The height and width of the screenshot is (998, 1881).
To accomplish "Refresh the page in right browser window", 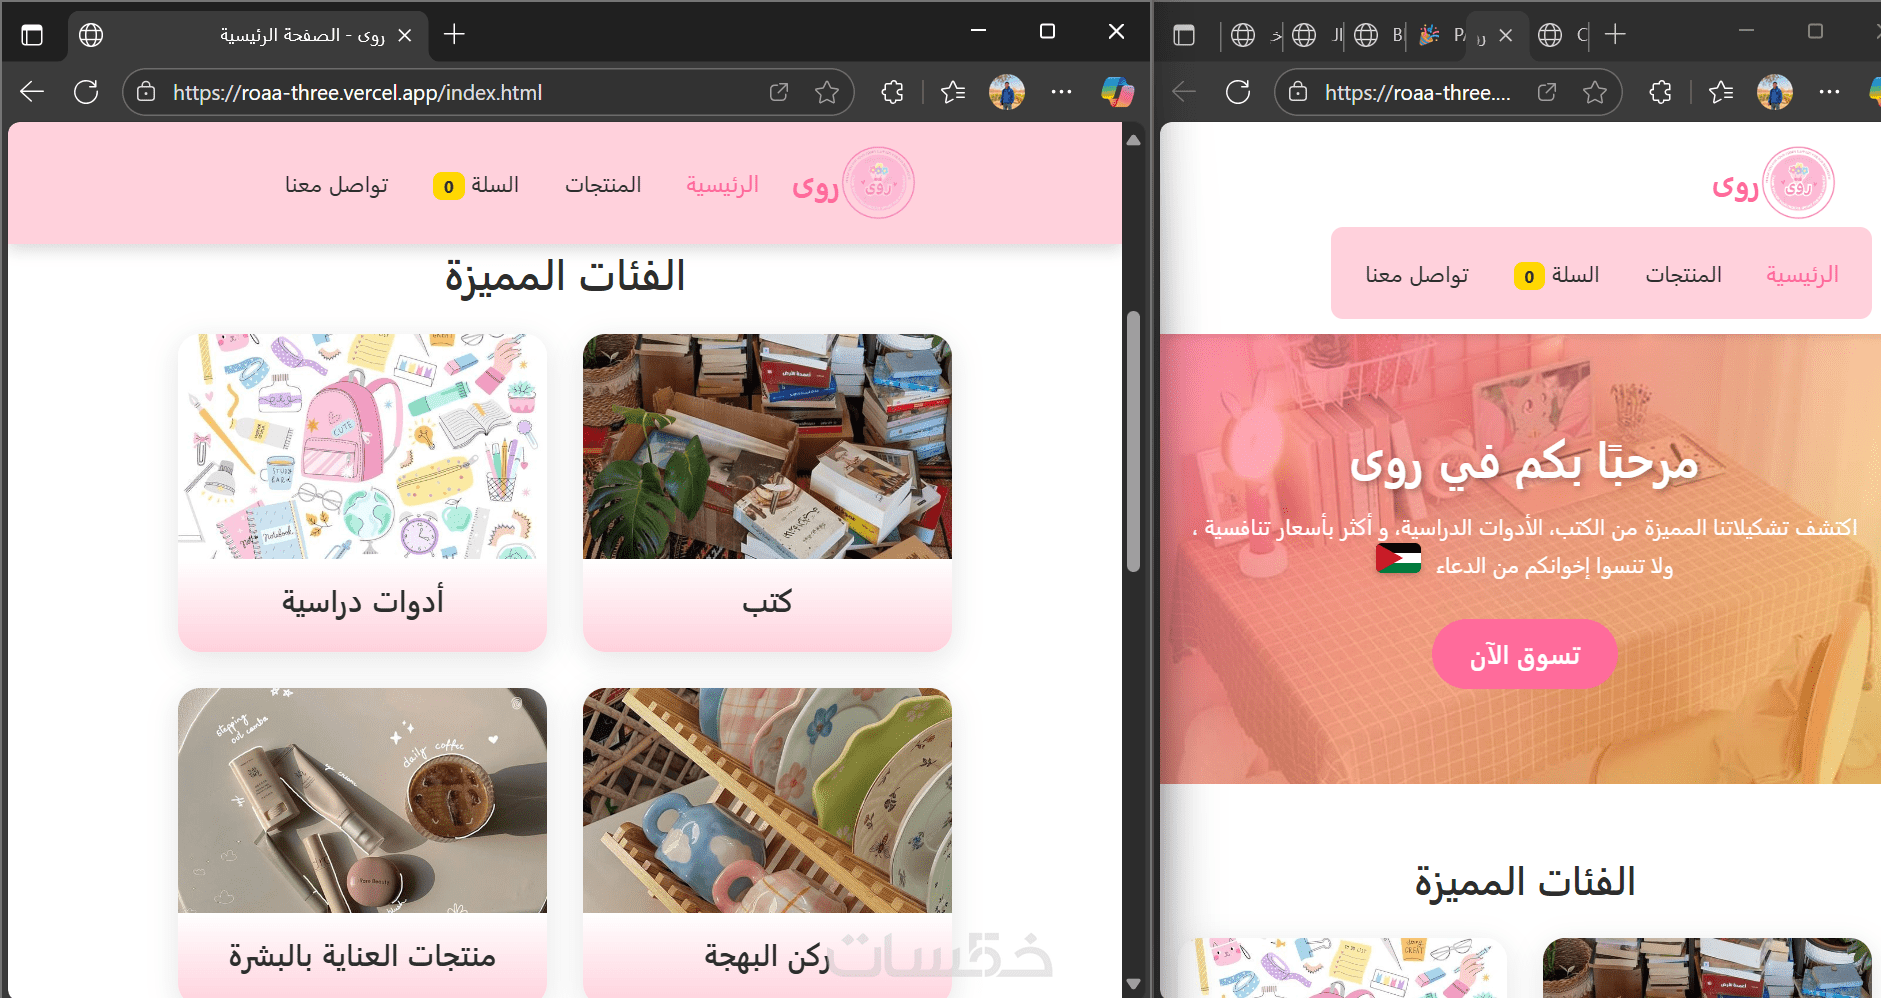I will tap(1238, 92).
